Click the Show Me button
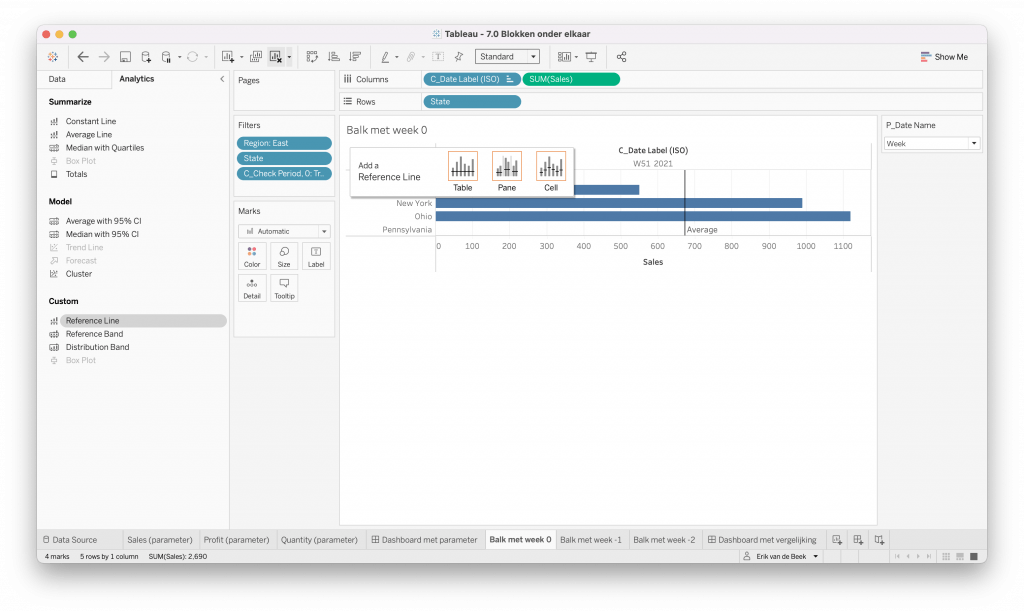Screen dimensions: 1024x612 pyautogui.click(x=944, y=57)
